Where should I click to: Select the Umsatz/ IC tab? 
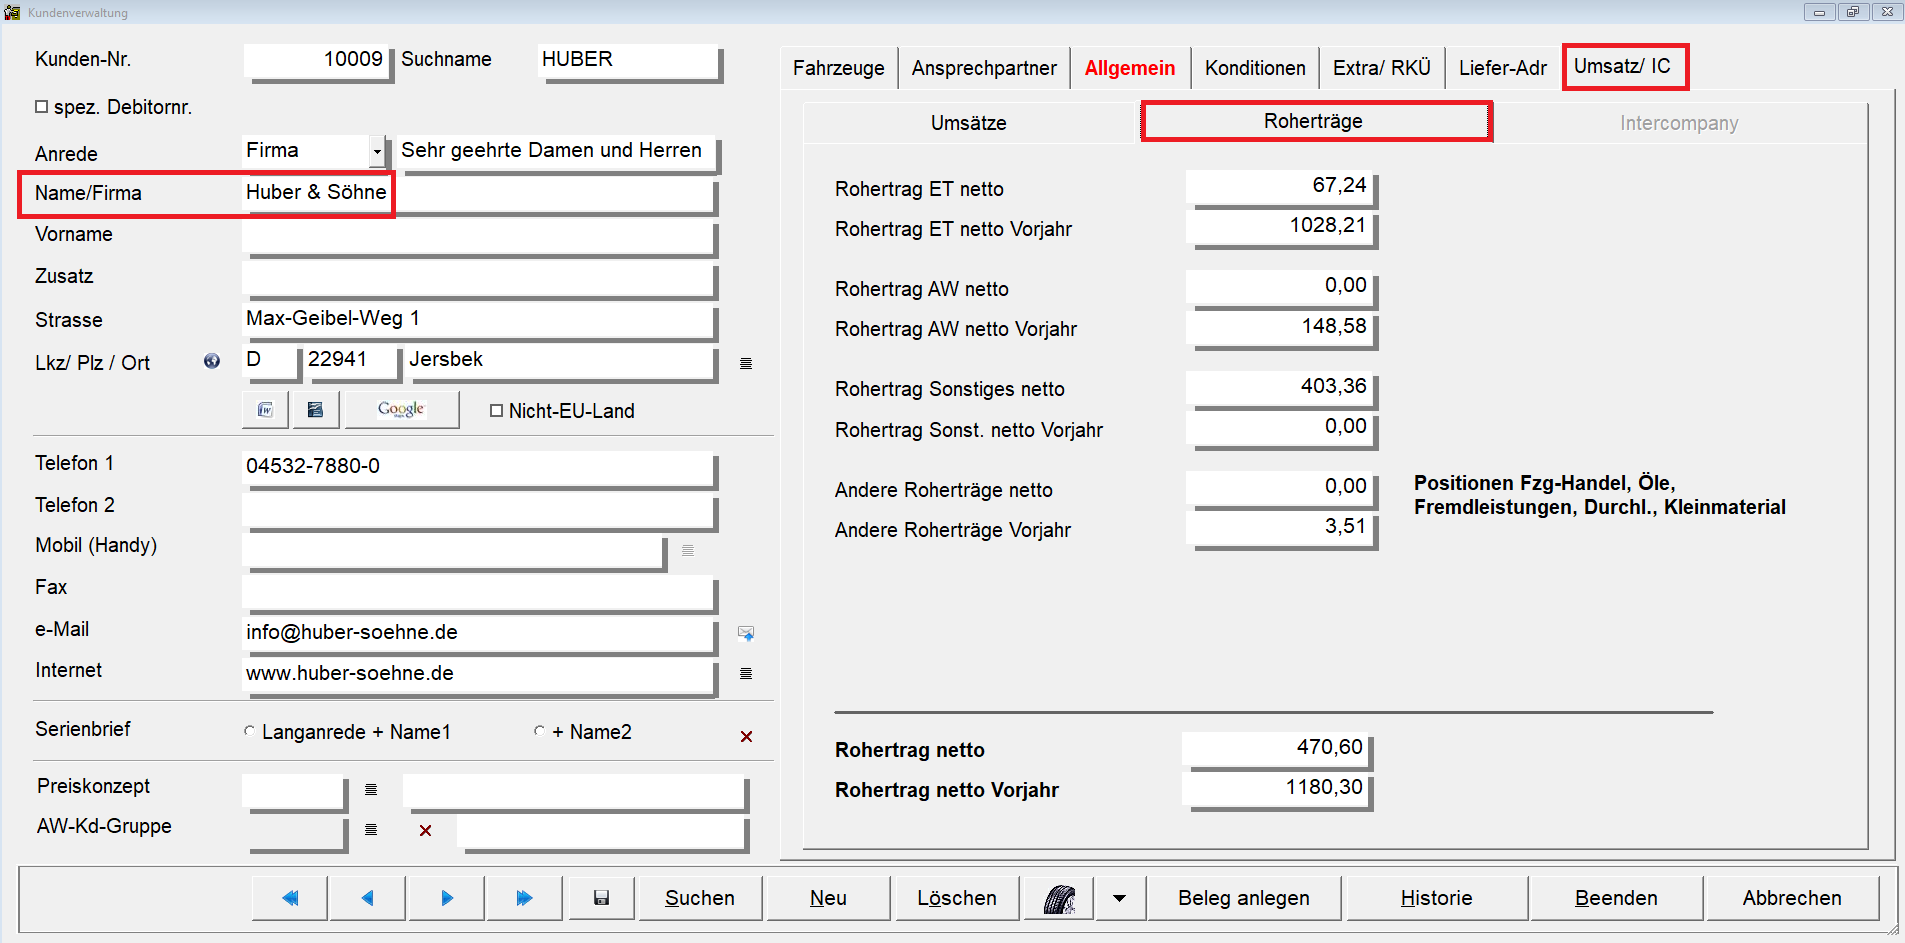pyautogui.click(x=1623, y=66)
